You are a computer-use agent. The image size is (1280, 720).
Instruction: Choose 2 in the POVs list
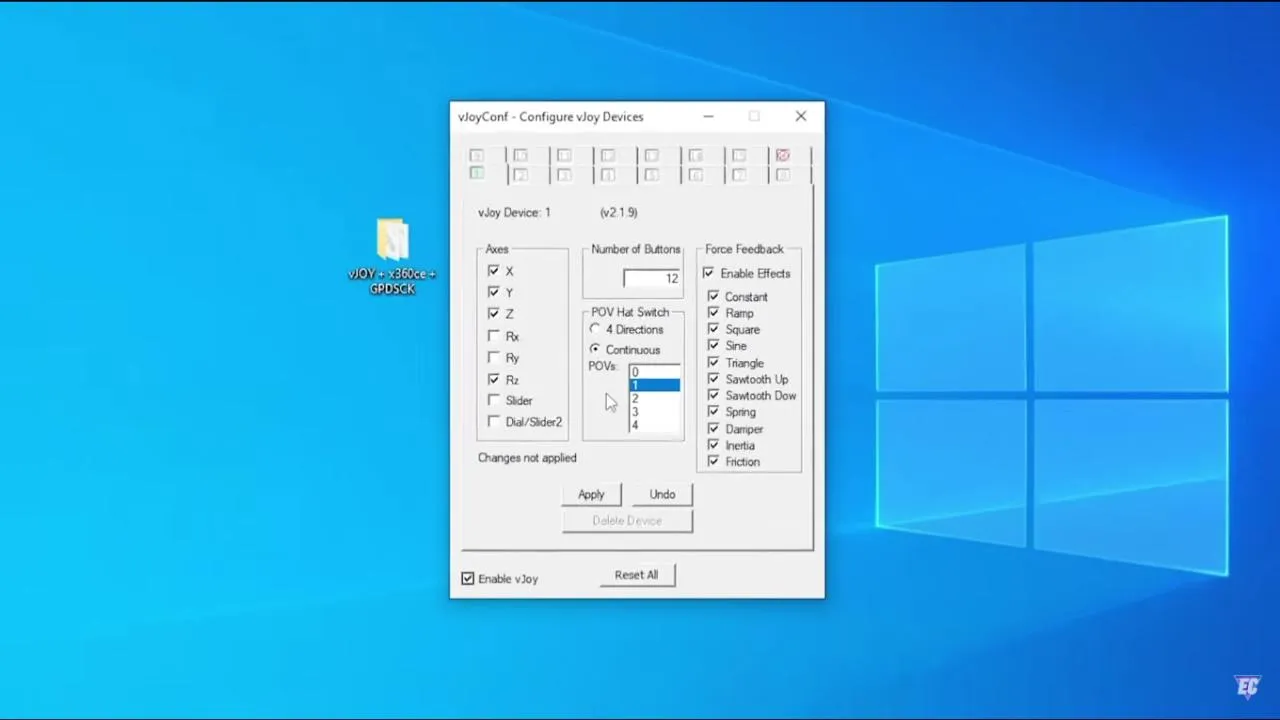(655, 398)
